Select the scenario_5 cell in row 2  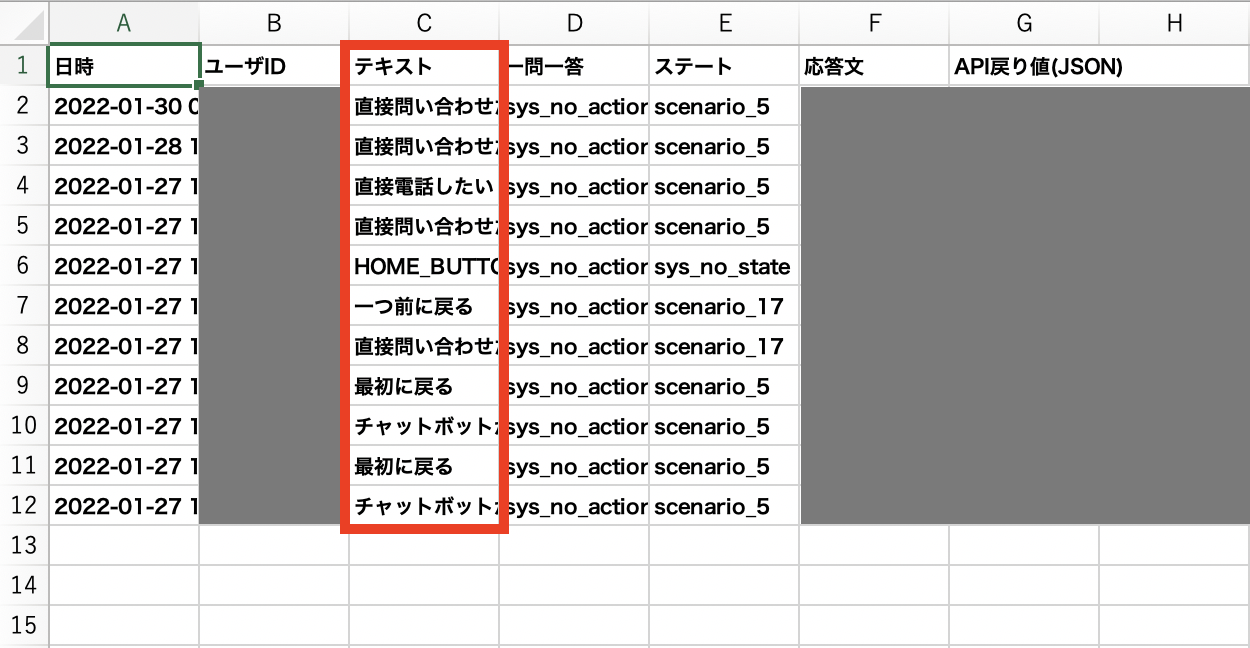pos(724,106)
